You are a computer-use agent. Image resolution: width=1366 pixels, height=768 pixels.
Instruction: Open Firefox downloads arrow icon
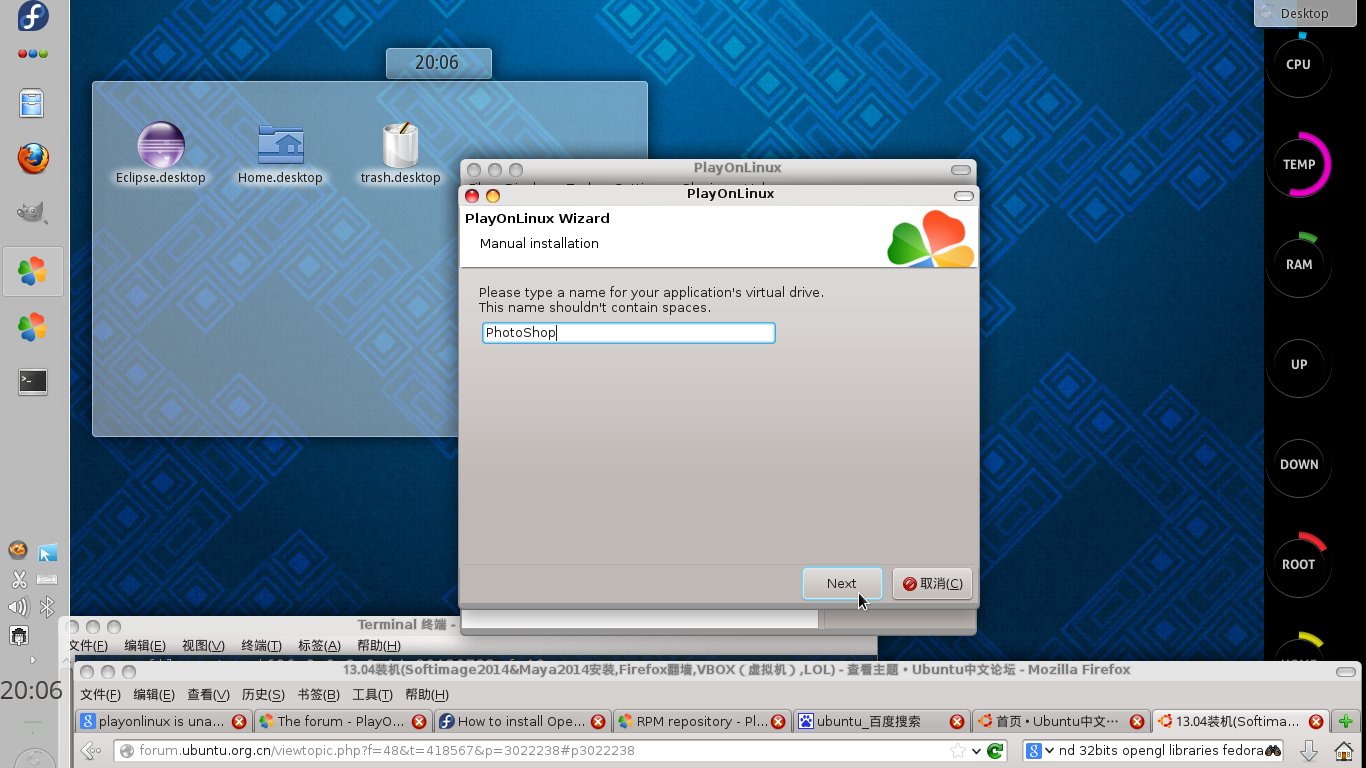1307,750
